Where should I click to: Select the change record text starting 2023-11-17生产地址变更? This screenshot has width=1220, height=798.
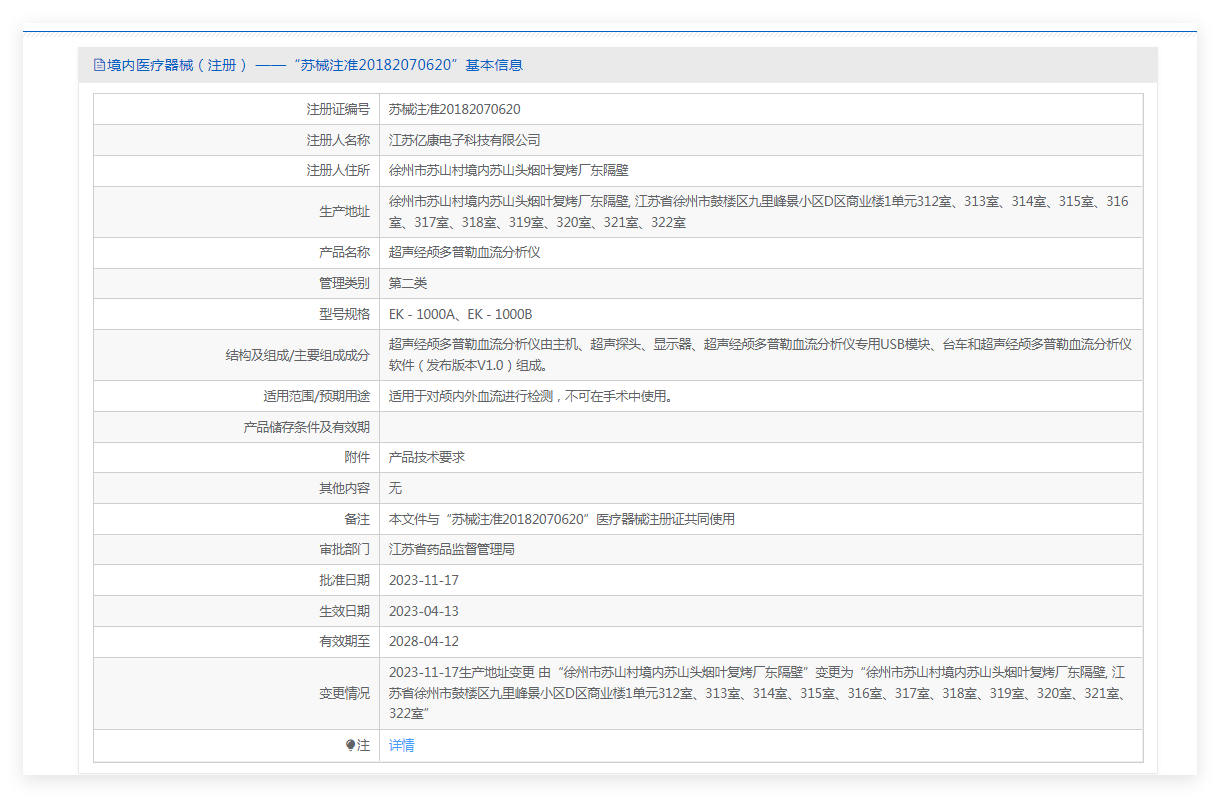point(758,693)
